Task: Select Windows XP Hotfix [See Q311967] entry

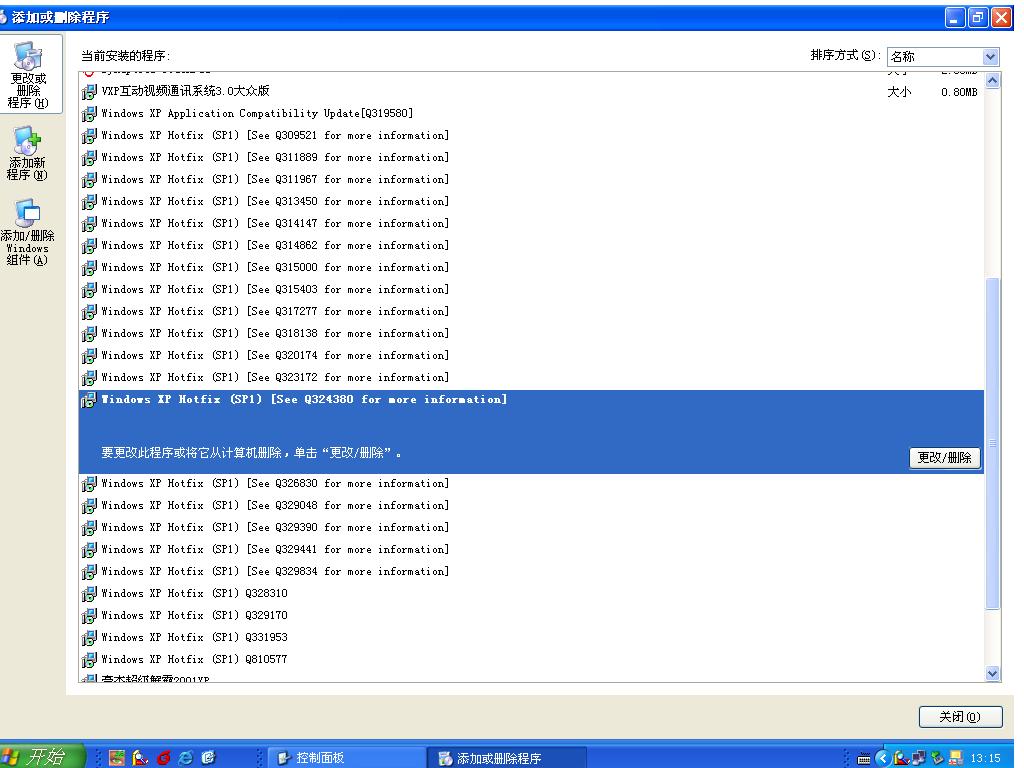Action: [x=531, y=180]
